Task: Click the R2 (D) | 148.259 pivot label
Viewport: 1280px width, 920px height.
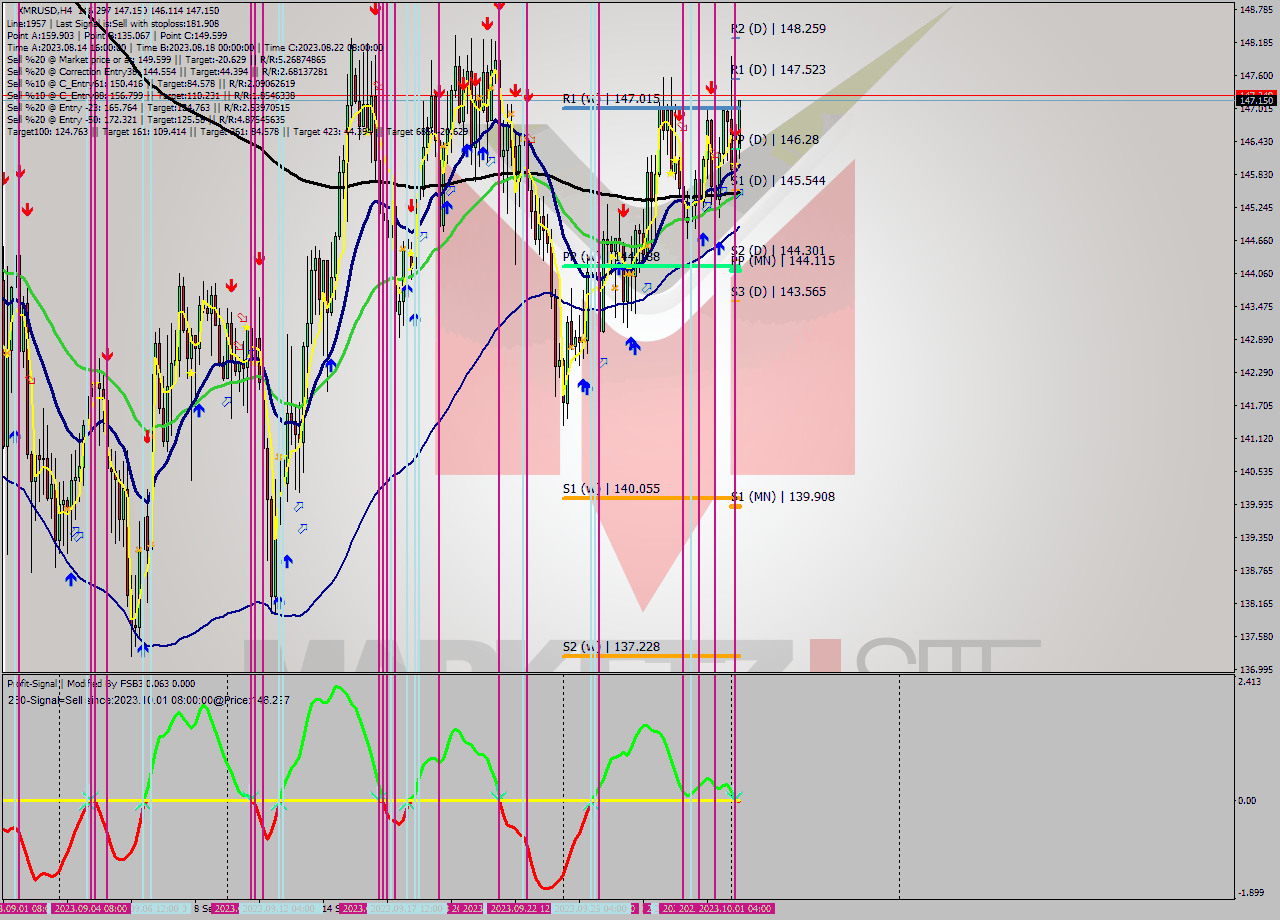Action: pos(778,29)
